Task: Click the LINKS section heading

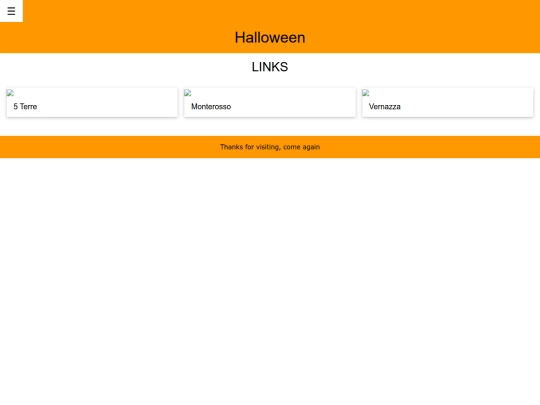Action: [270, 67]
